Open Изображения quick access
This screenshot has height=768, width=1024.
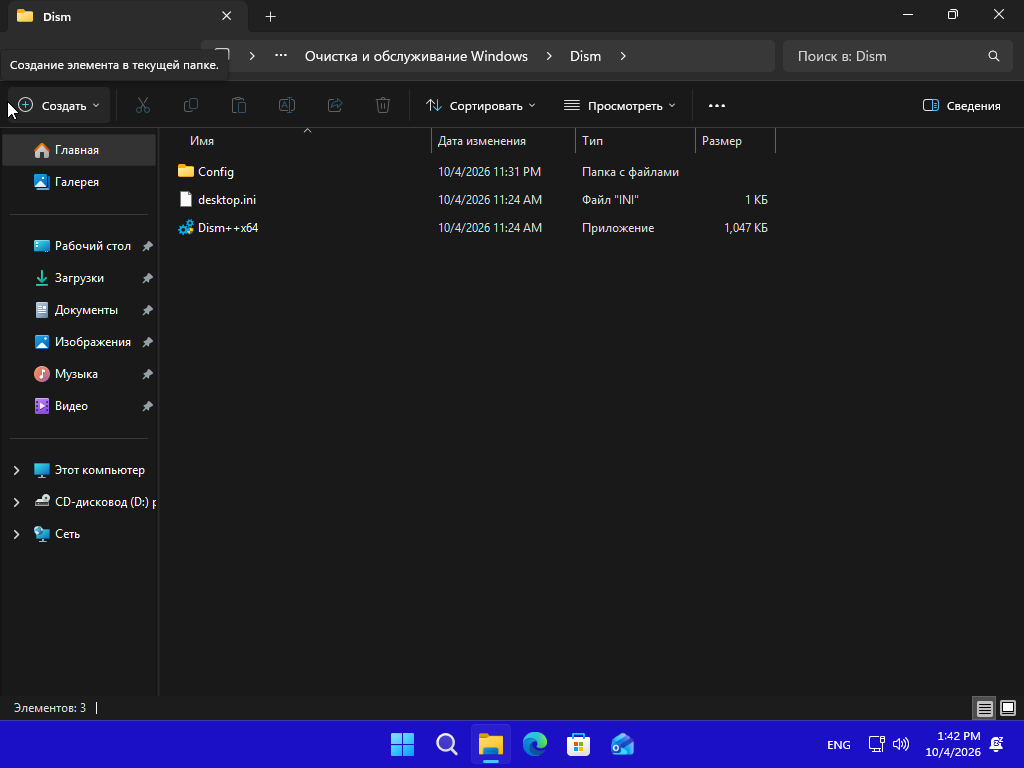pyautogui.click(x=79, y=342)
